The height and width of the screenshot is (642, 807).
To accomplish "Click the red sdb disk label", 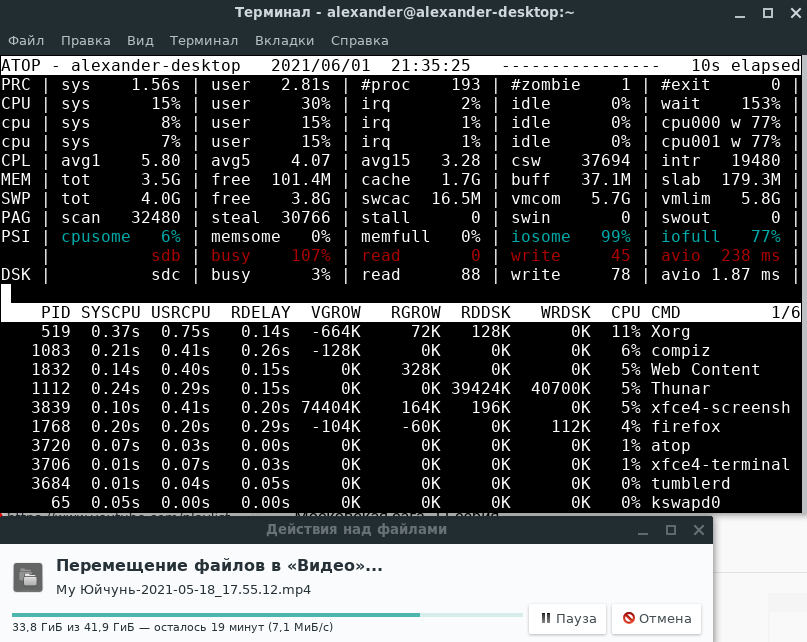I will [166, 256].
